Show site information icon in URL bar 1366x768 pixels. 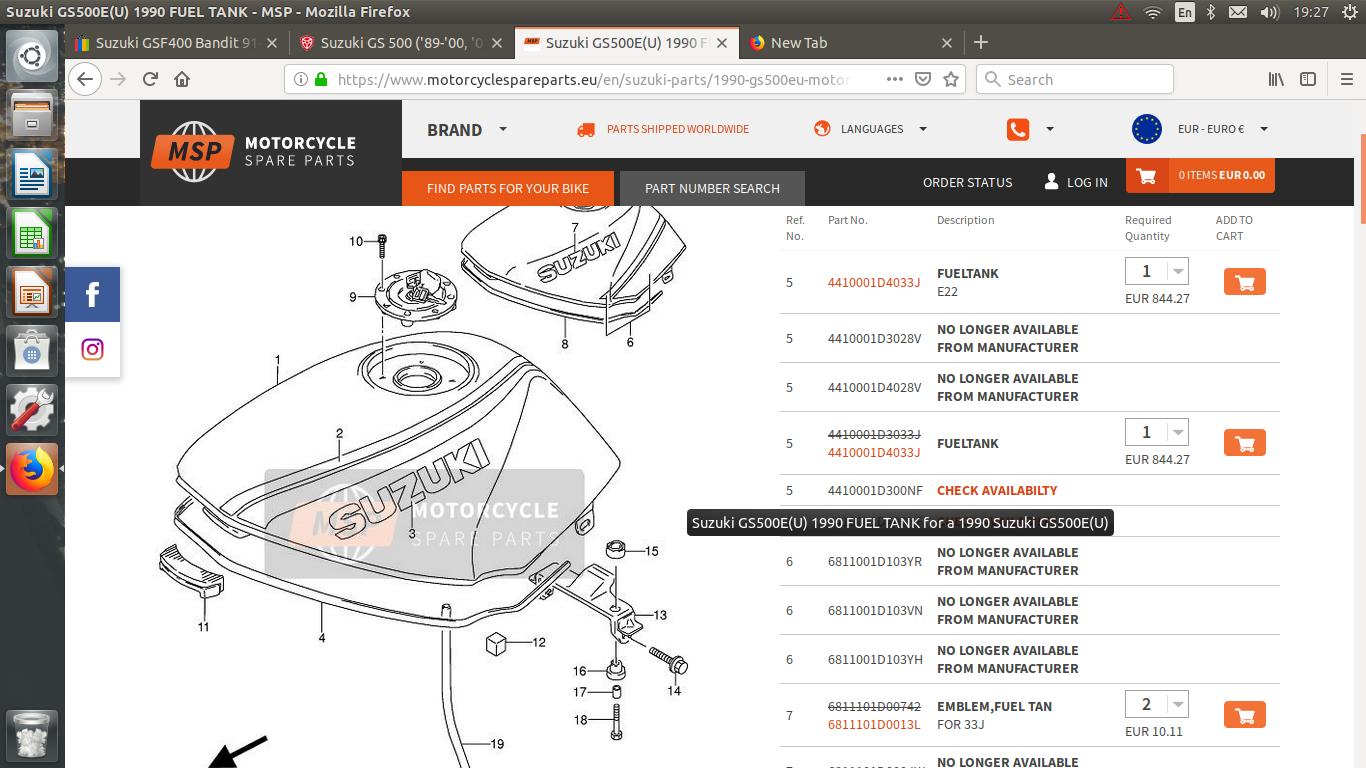300,79
